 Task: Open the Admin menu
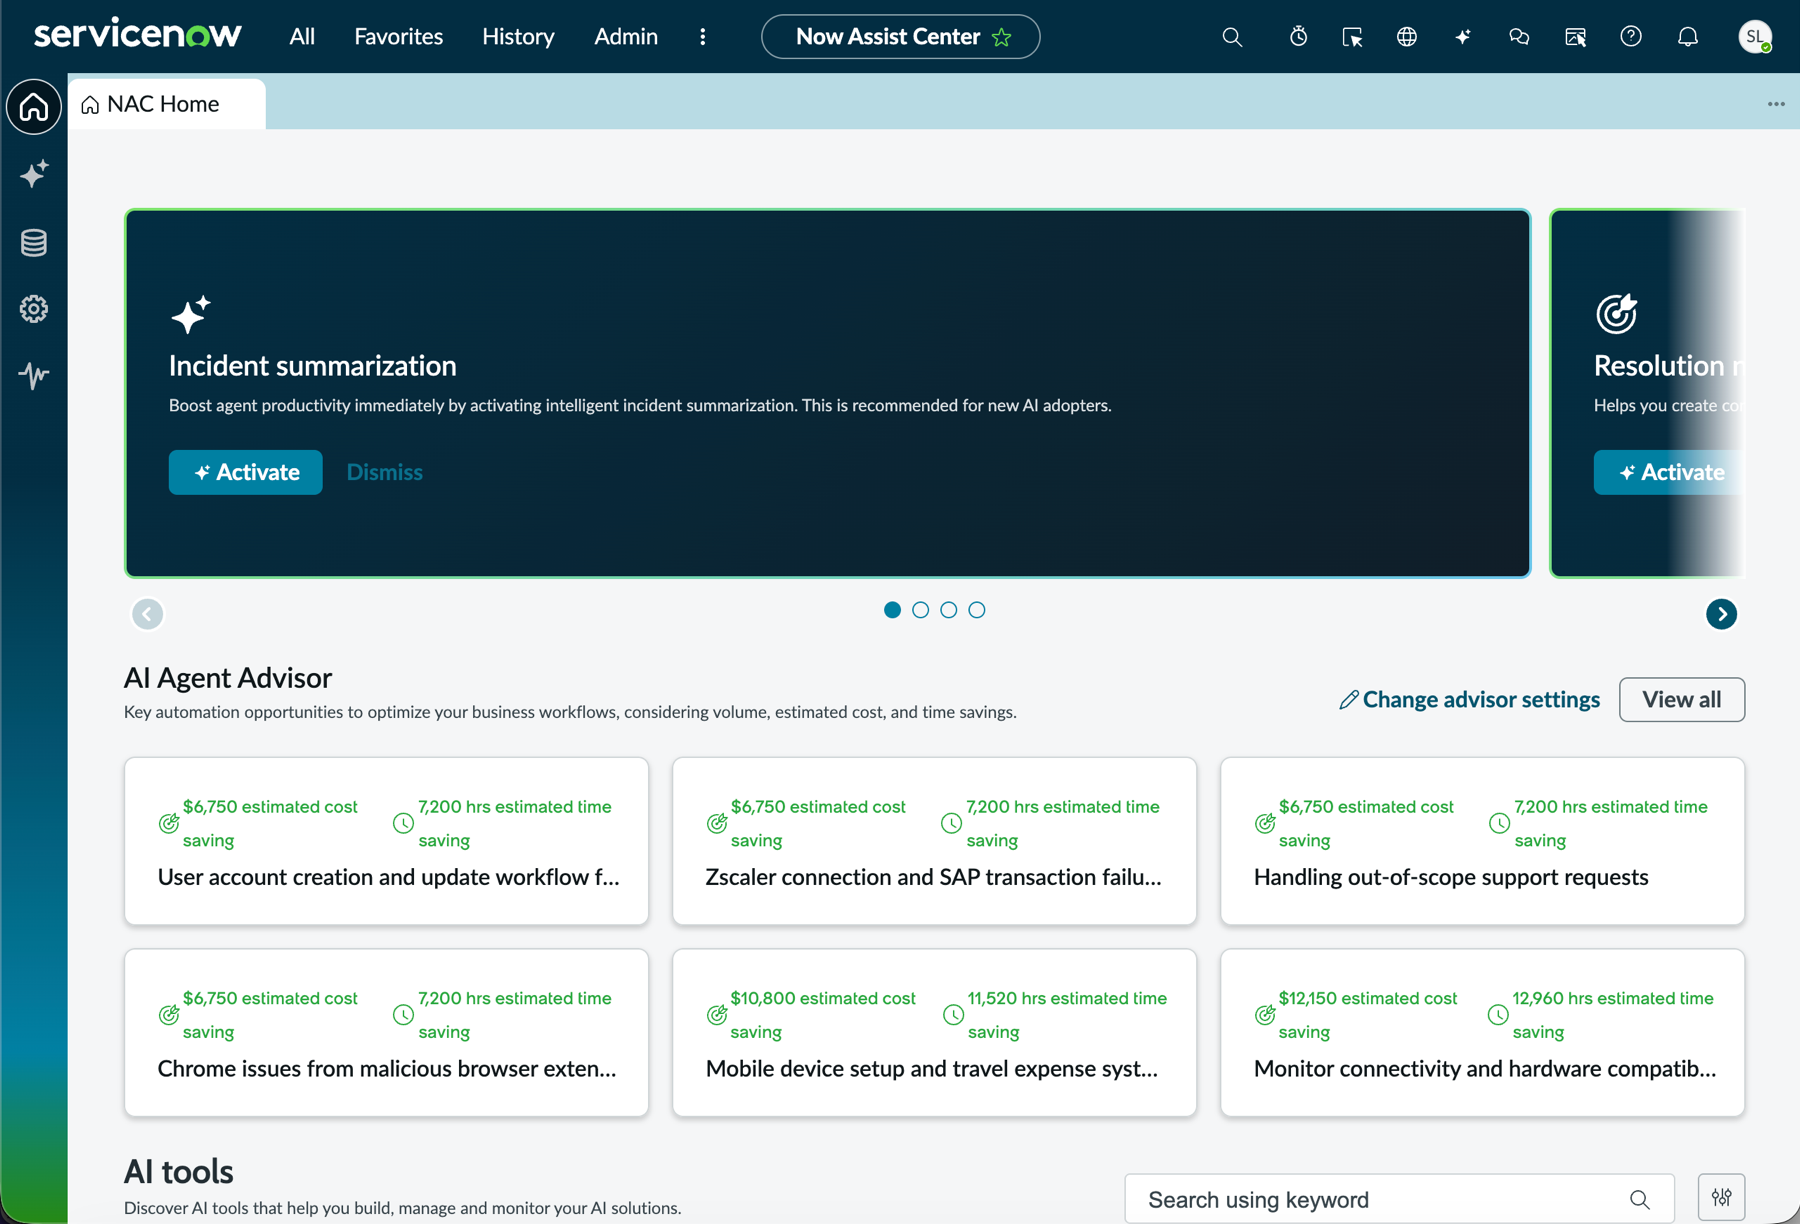pos(626,37)
